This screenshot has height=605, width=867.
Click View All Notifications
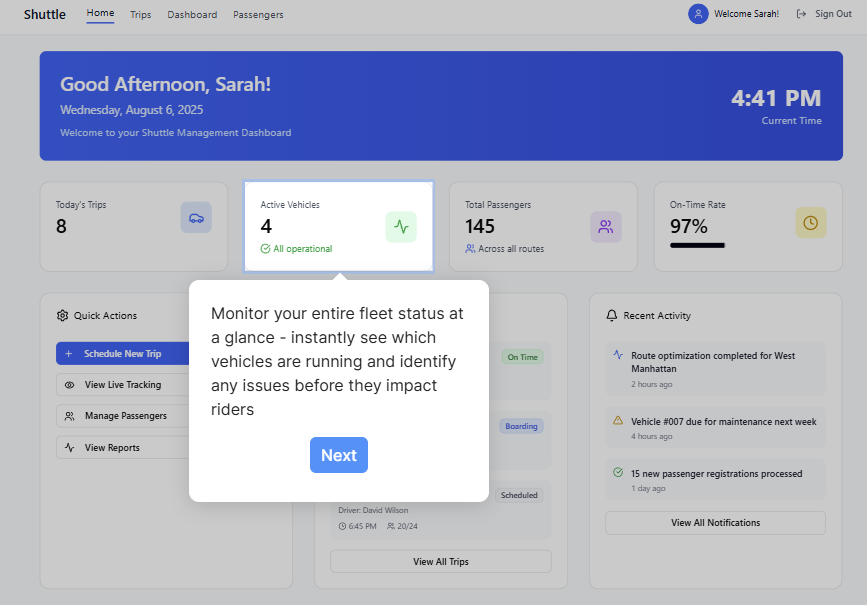tap(715, 522)
